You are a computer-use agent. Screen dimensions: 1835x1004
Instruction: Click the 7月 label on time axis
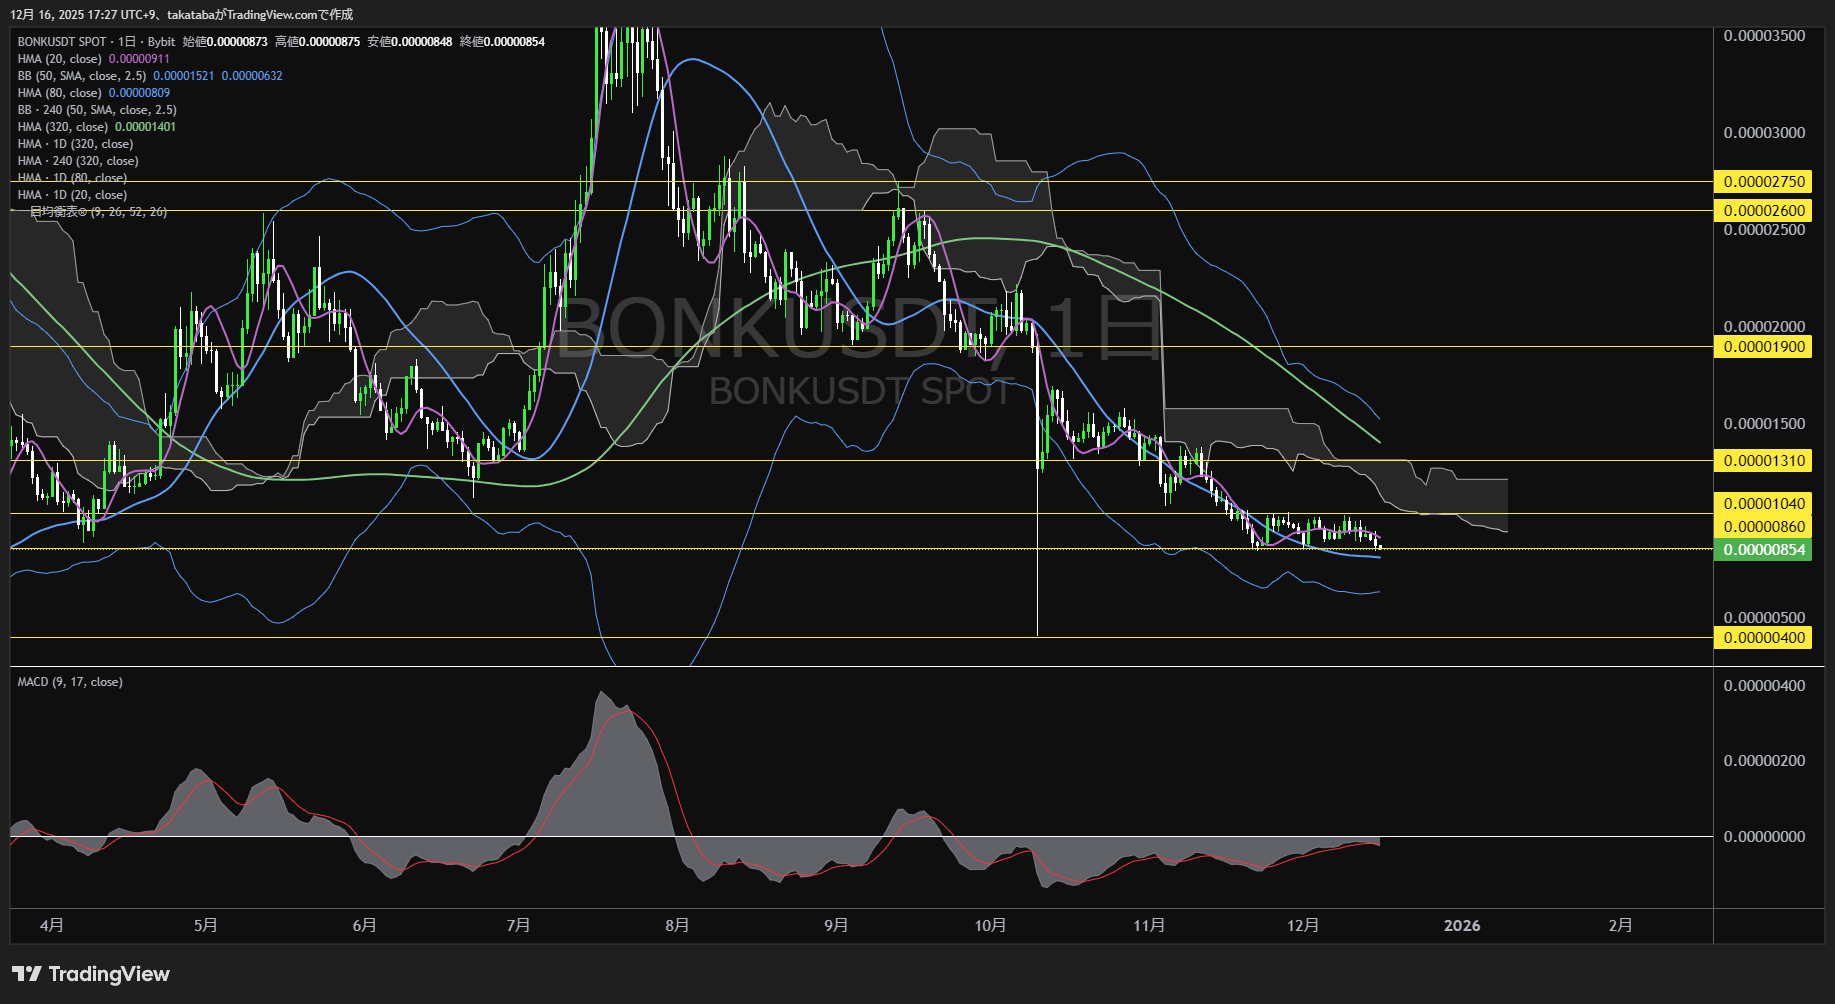point(518,926)
